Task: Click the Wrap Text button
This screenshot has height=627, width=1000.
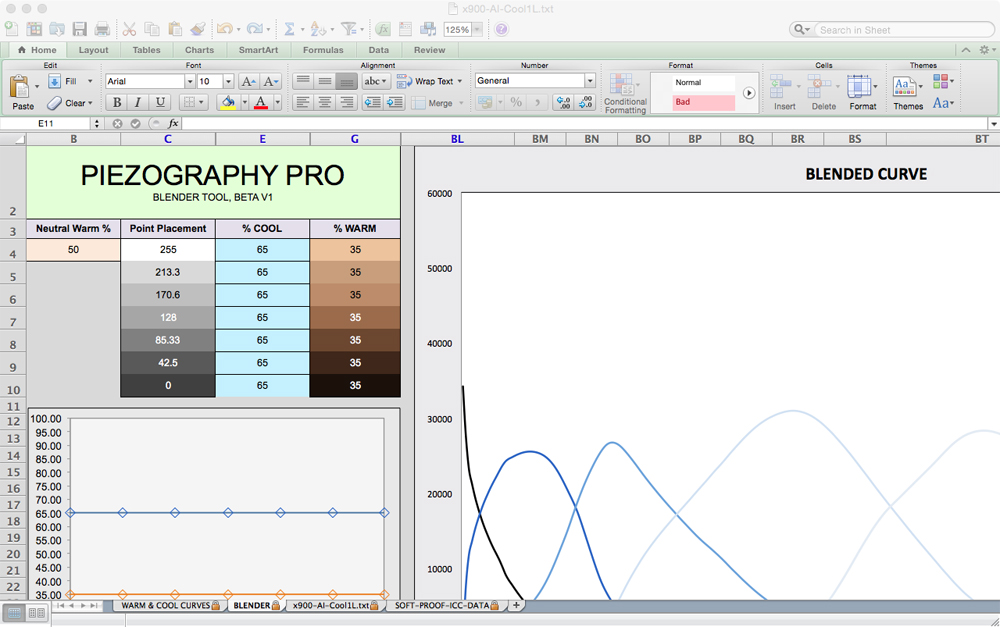Action: click(x=429, y=81)
